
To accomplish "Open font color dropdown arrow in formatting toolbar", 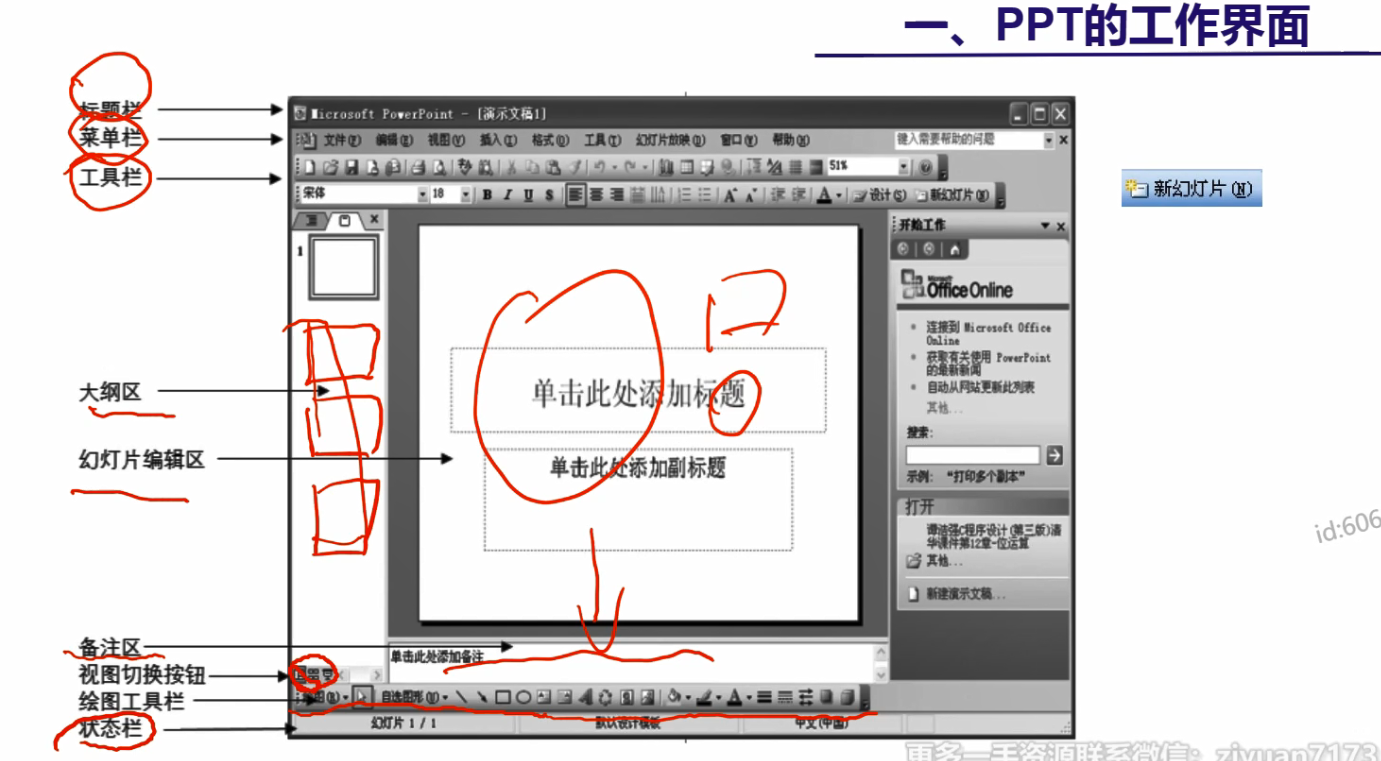I will (839, 194).
